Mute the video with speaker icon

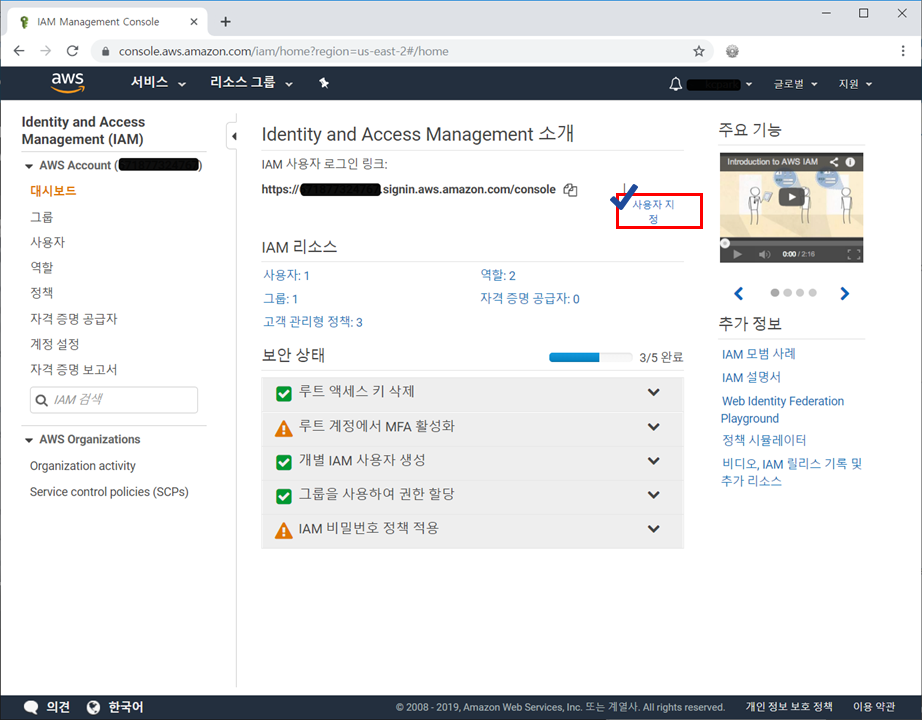(764, 254)
